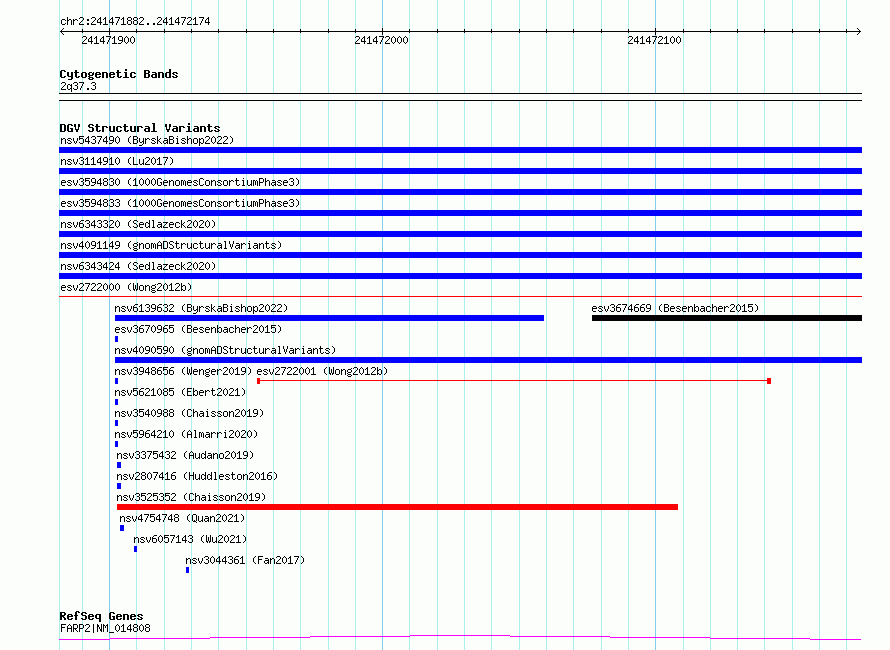Click the nsv5437490 (ByrskaBishop2022) variant label
Viewport: 890px width, 650px height.
pos(146,140)
